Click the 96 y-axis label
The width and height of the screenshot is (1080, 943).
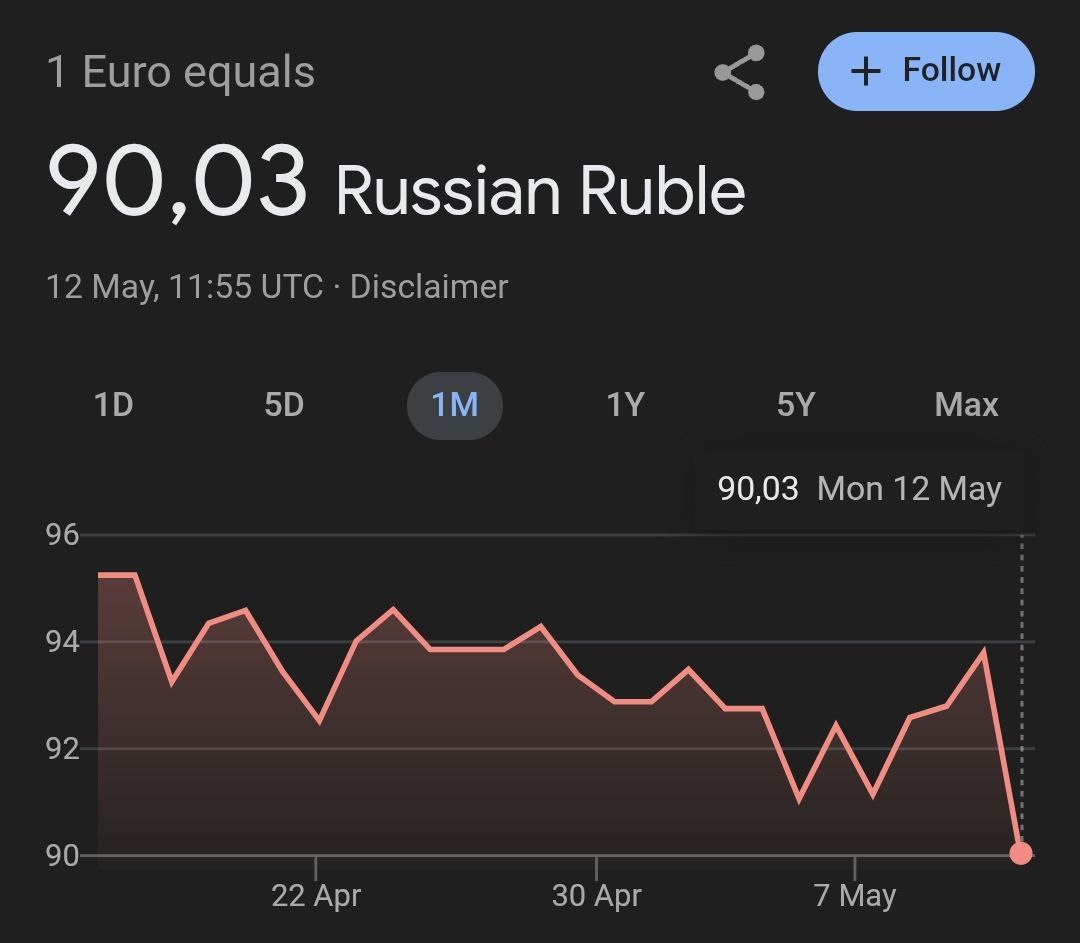(62, 535)
